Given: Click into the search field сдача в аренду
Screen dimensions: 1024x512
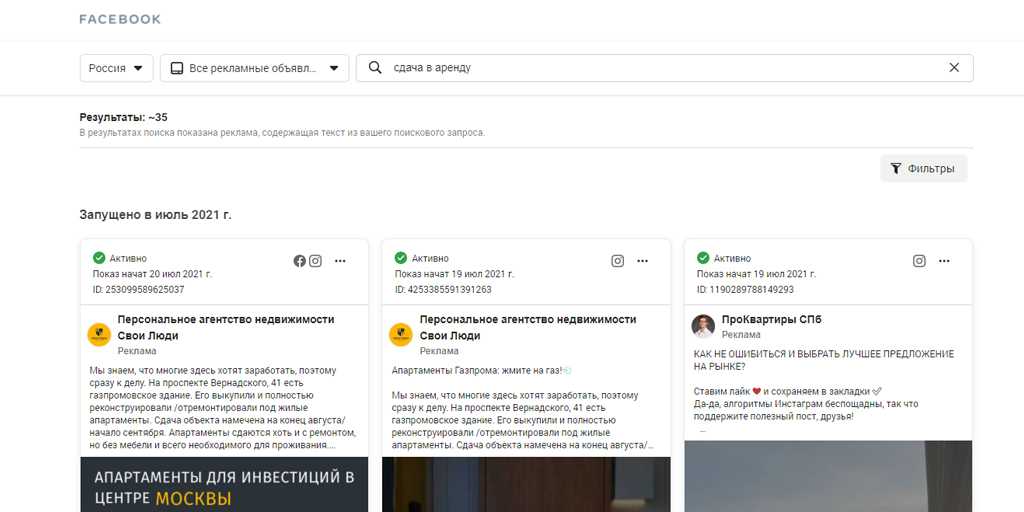Looking at the screenshot, I should pos(660,68).
